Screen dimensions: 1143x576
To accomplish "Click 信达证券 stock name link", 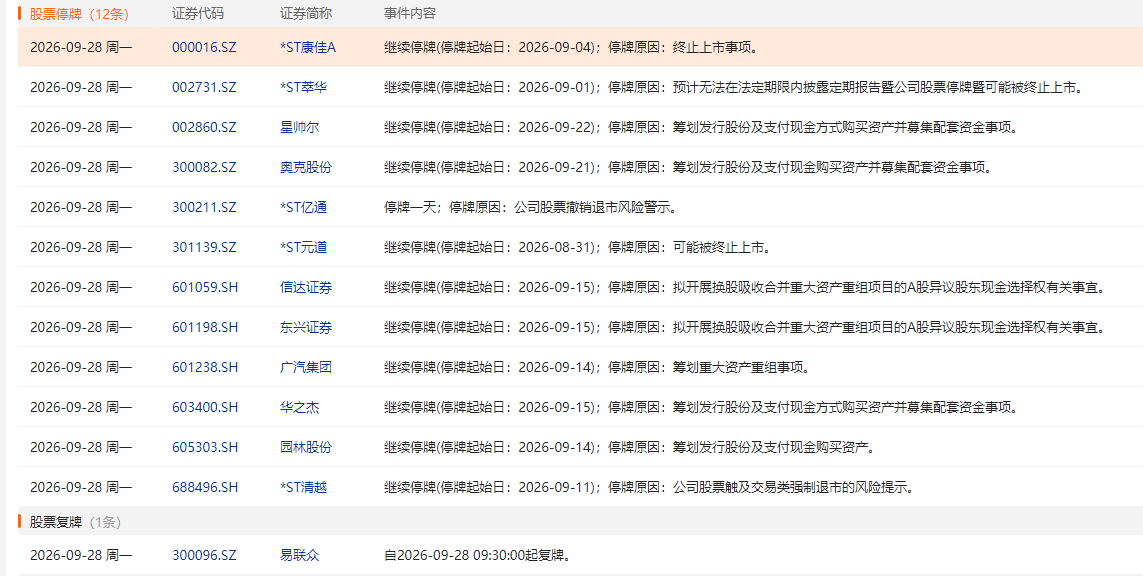I will (305, 287).
